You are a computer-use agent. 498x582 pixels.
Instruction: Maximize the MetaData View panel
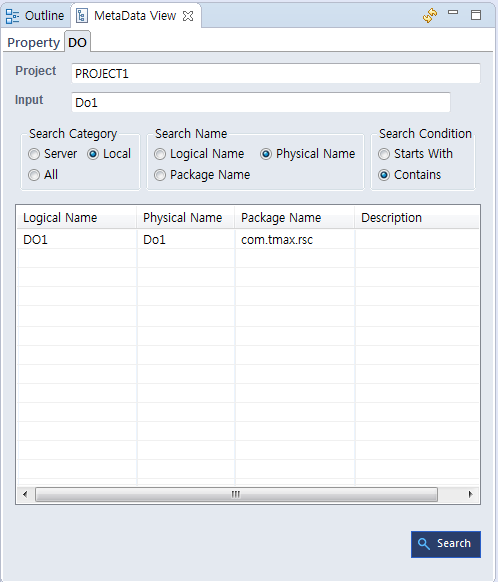(x=476, y=15)
